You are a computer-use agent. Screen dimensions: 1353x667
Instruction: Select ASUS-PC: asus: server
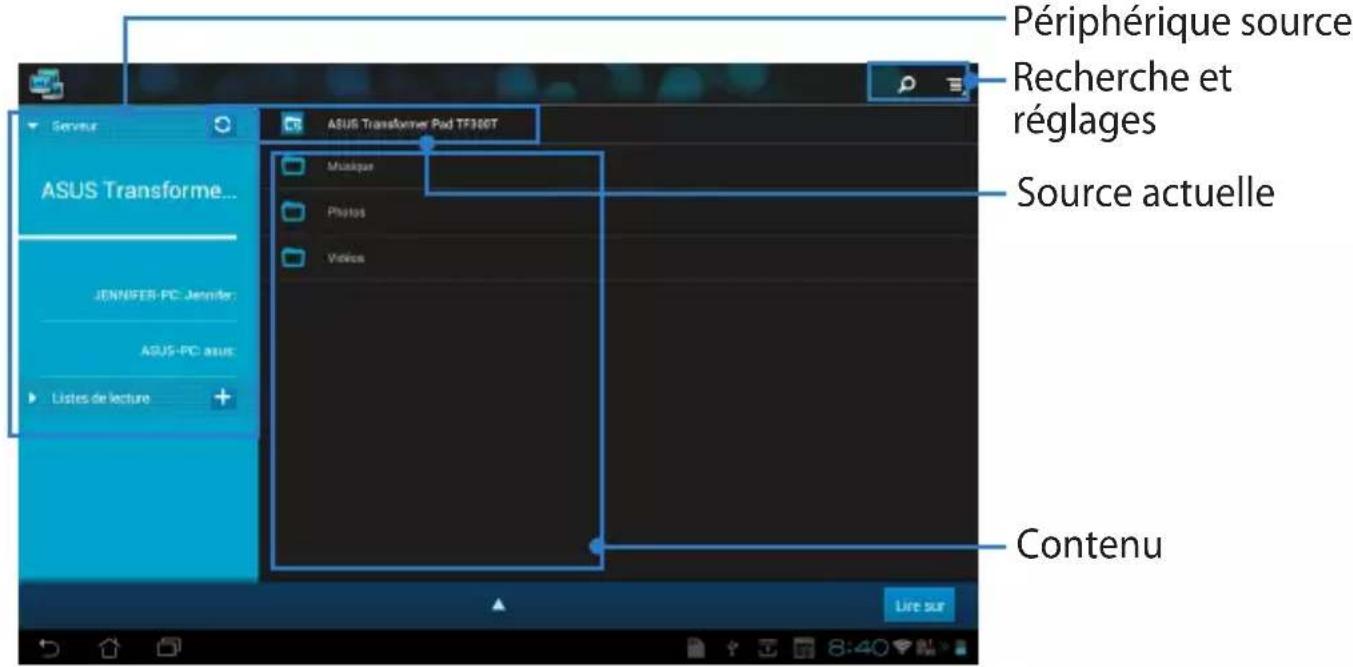click(187, 351)
